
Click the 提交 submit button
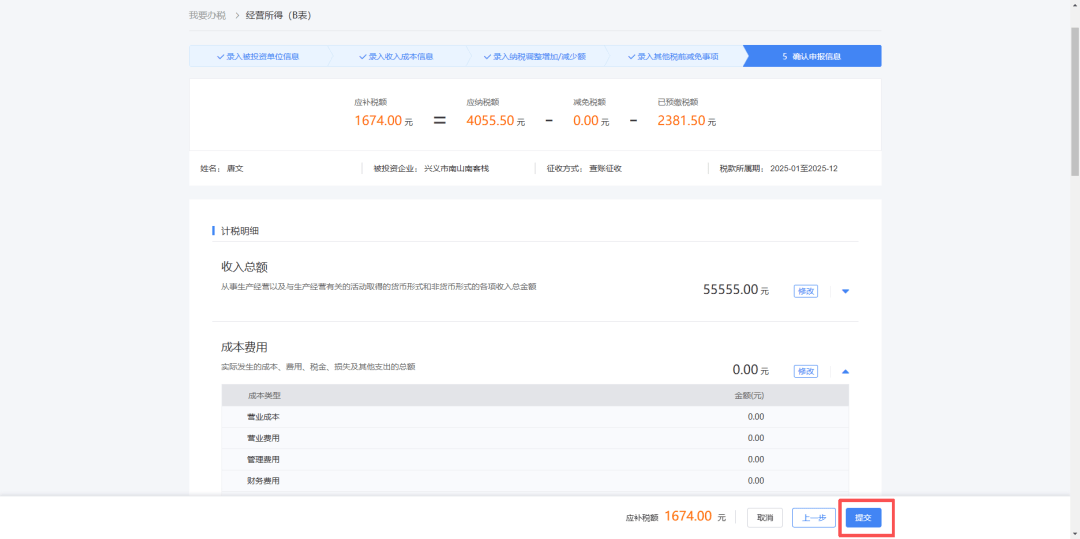click(863, 518)
